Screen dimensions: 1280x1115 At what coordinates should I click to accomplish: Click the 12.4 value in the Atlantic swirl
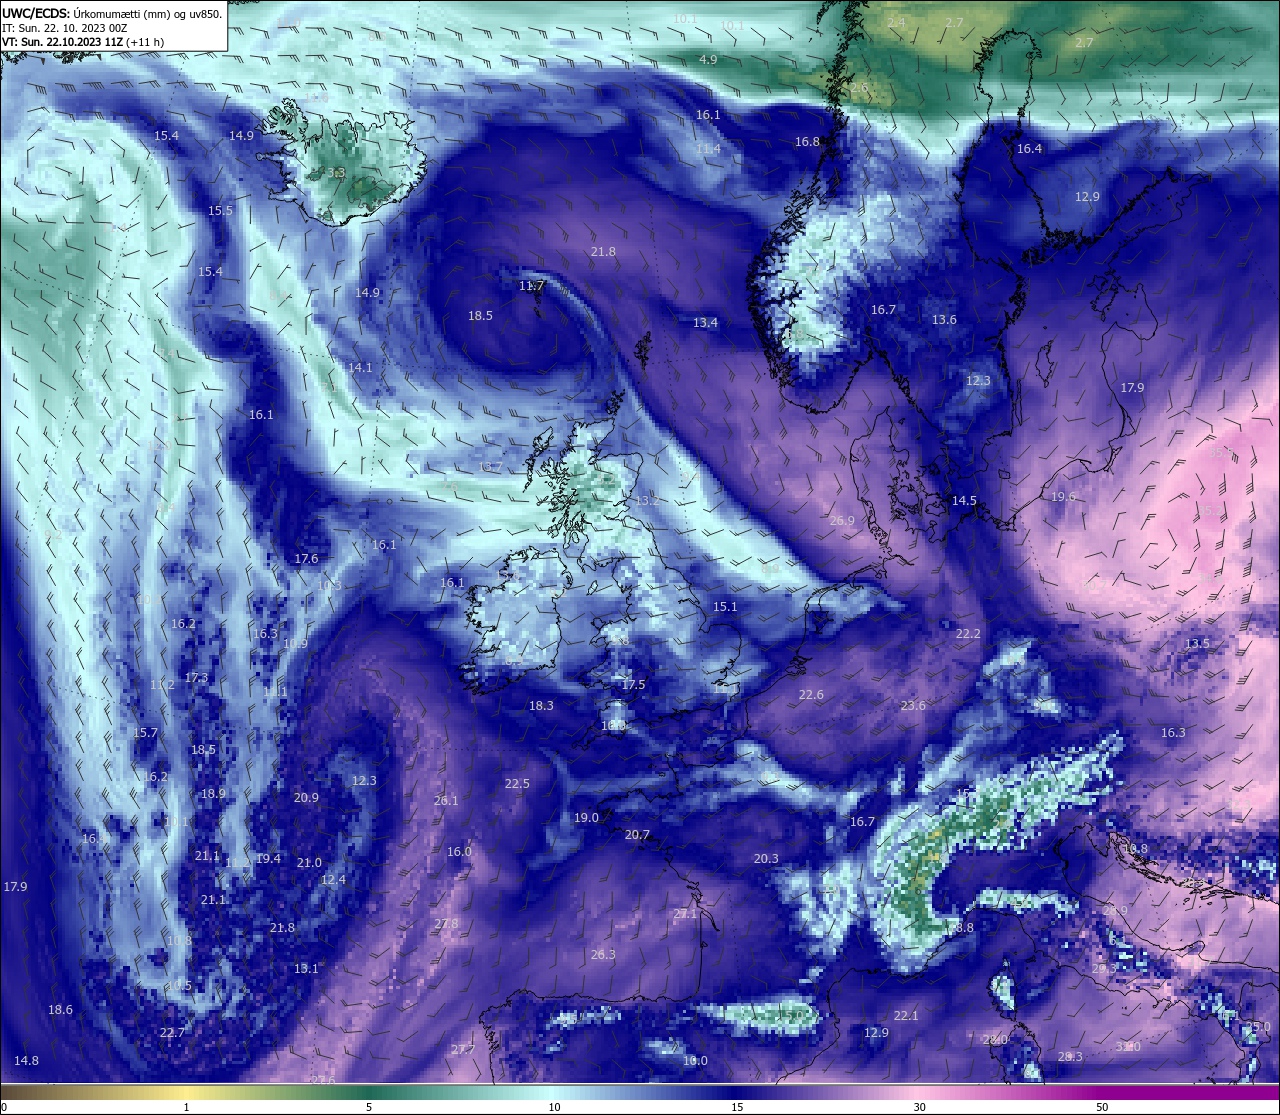click(333, 880)
